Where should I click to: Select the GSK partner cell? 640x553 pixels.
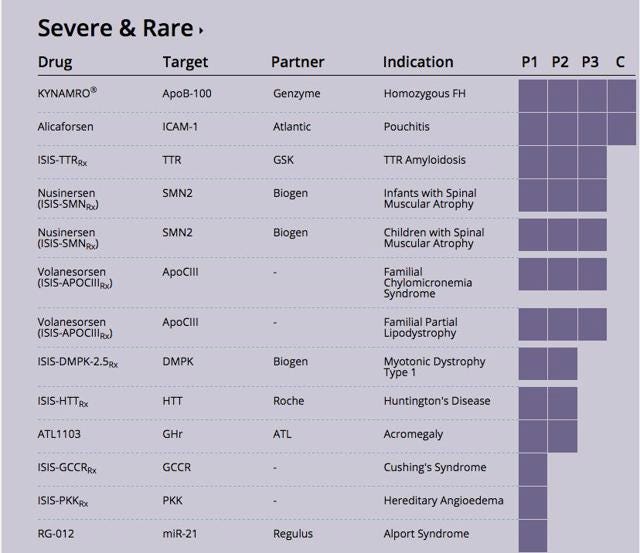pyautogui.click(x=283, y=160)
